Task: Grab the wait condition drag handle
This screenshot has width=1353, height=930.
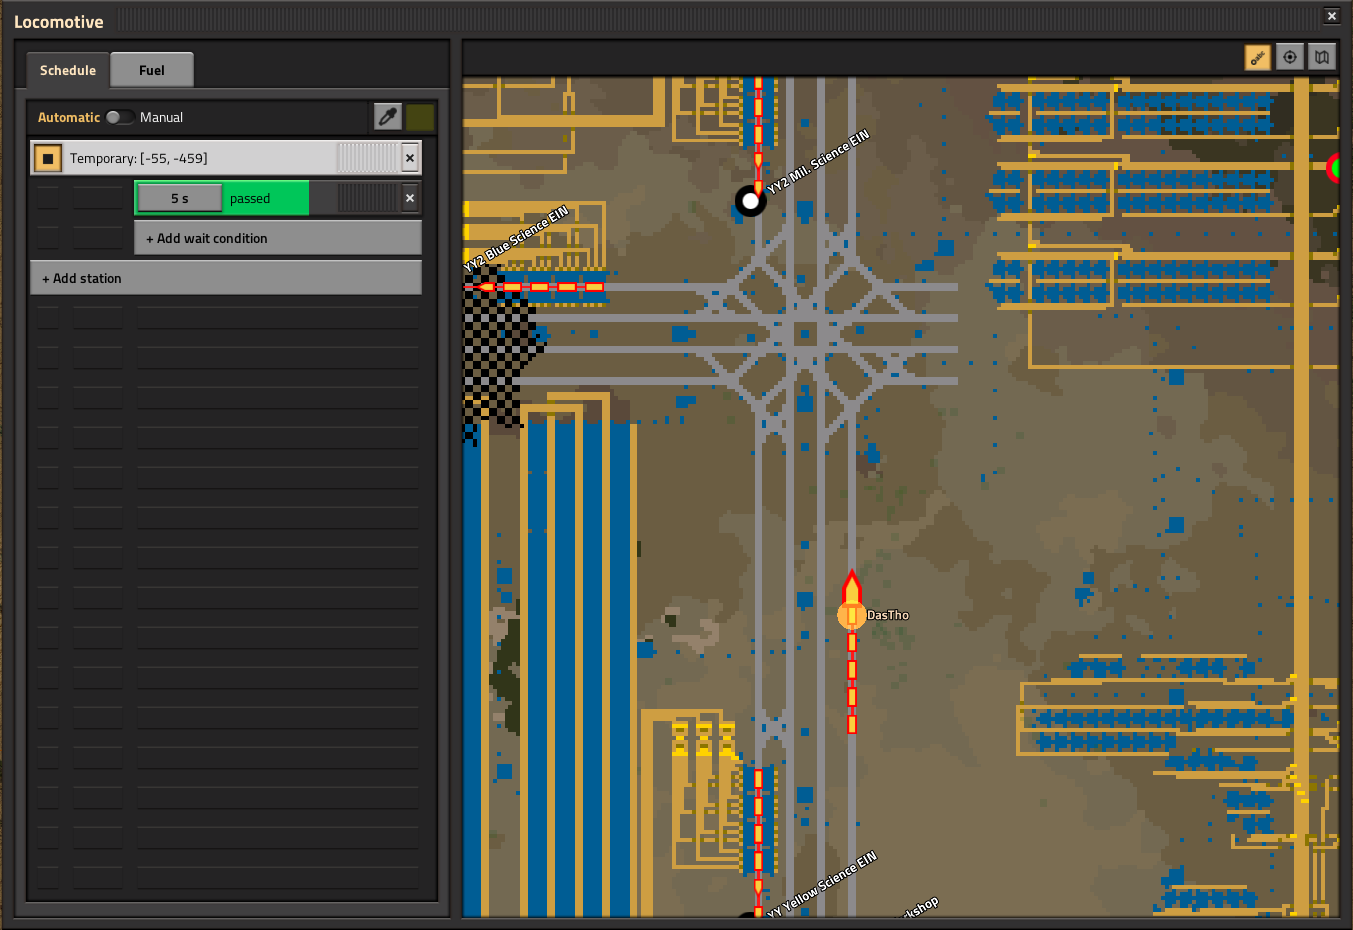Action: pos(368,198)
